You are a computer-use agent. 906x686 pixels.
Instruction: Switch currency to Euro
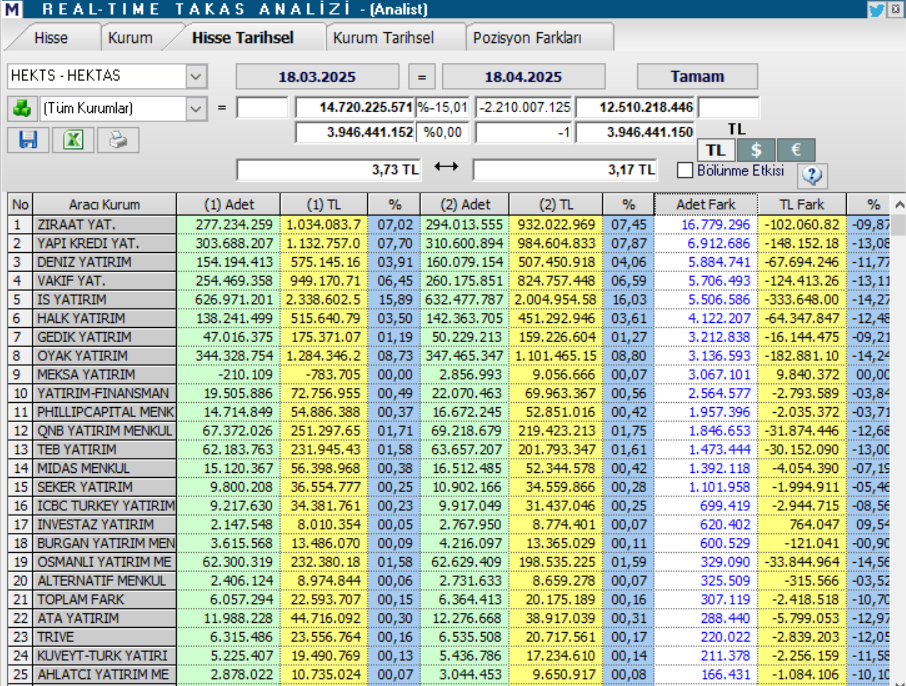click(796, 150)
